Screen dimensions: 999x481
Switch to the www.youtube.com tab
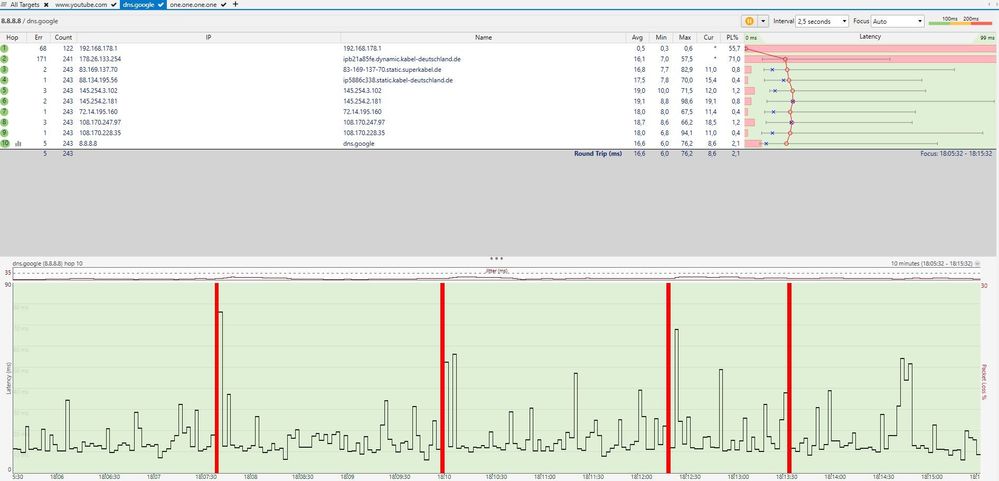click(x=81, y=4)
